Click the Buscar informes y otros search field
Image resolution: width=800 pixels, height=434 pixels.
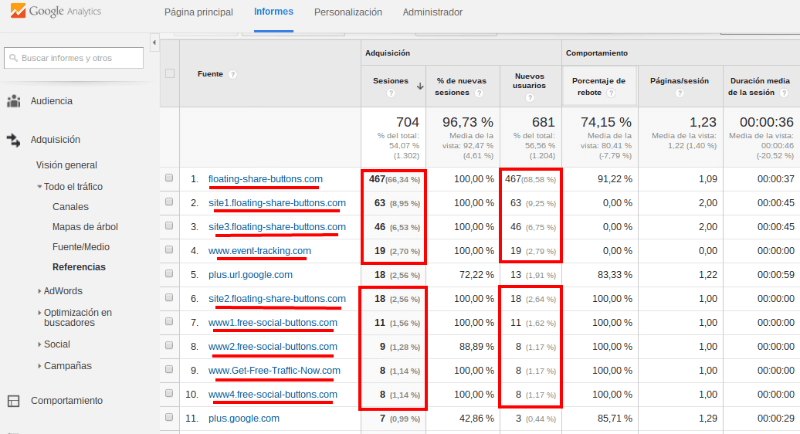pos(74,58)
